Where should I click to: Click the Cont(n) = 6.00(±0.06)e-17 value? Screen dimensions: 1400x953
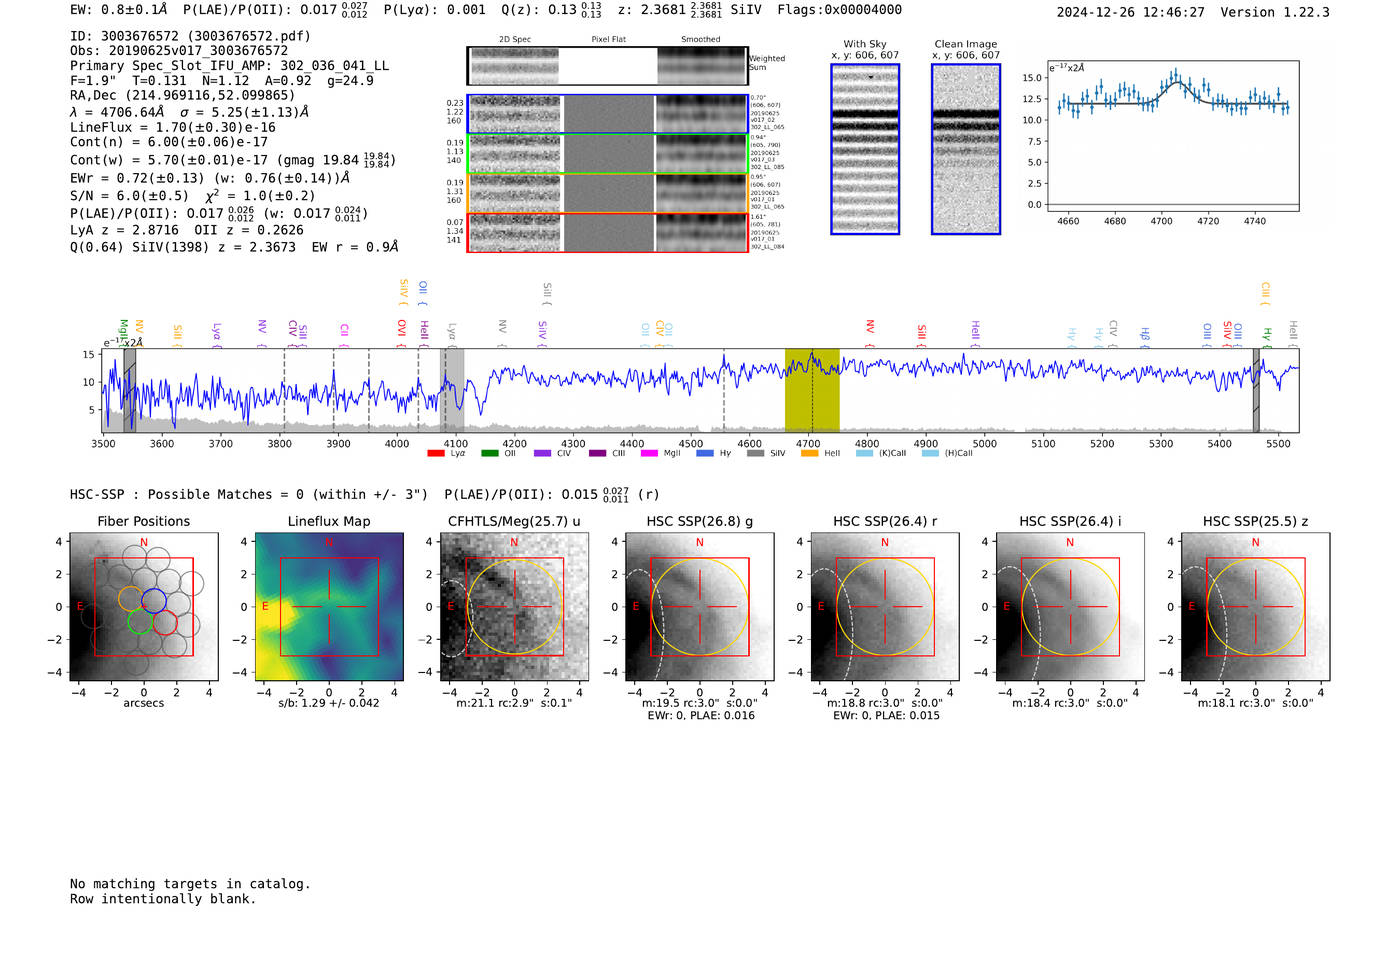[x=169, y=142]
